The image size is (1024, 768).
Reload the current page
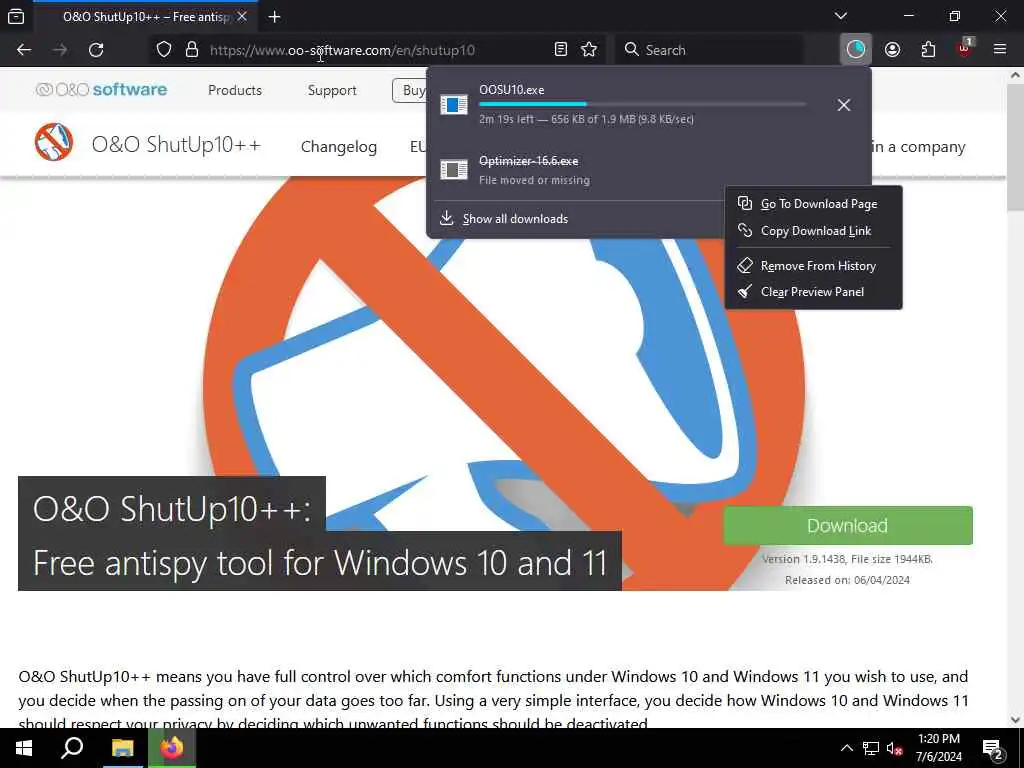click(x=96, y=50)
